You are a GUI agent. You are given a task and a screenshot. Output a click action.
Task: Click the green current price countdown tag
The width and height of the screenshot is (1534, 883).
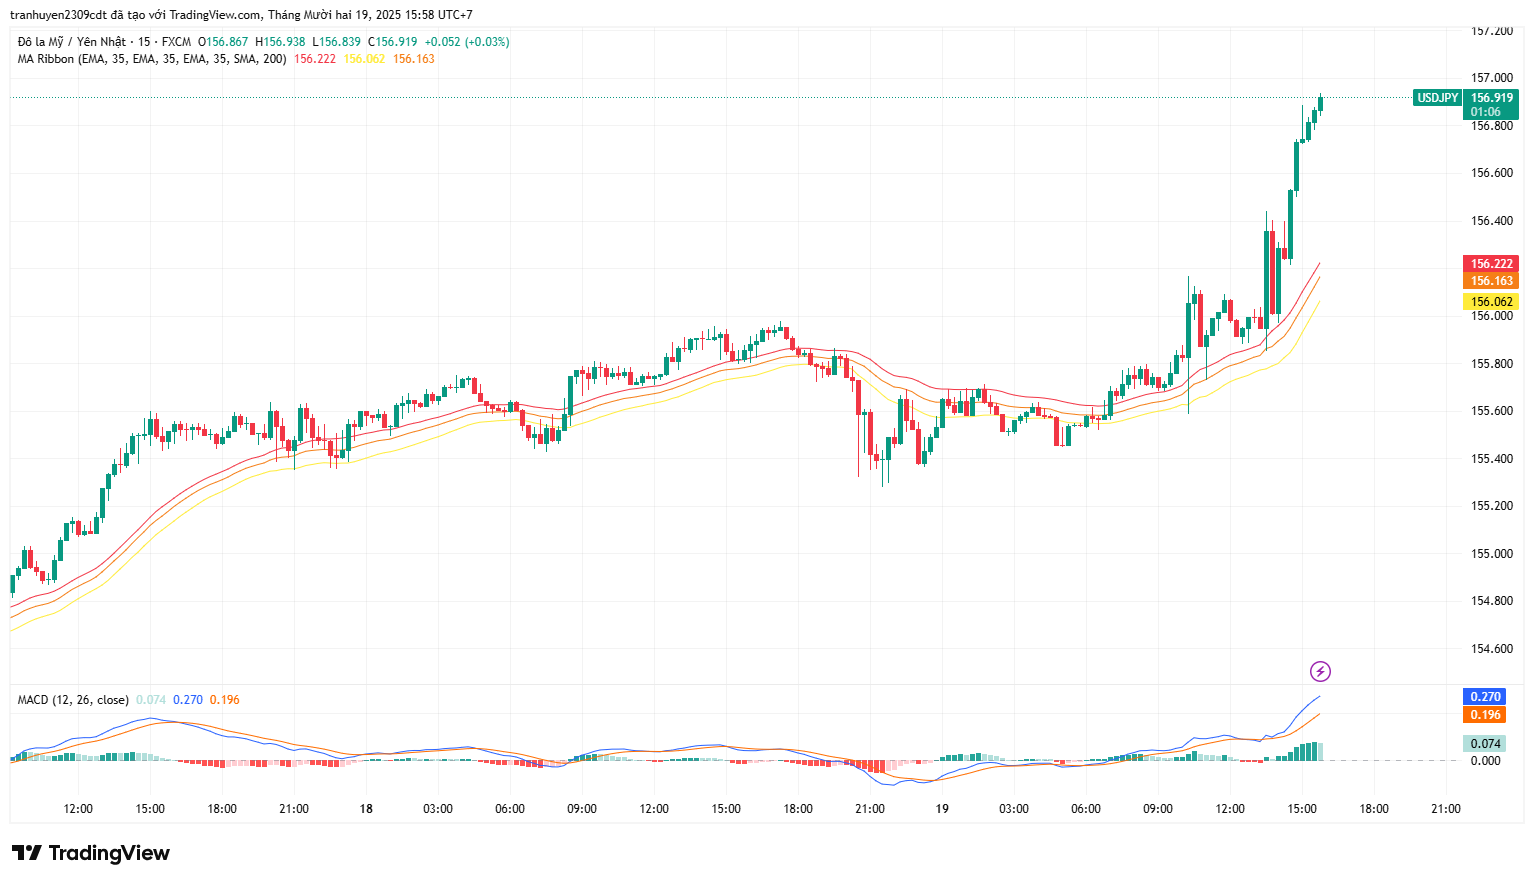[1491, 105]
